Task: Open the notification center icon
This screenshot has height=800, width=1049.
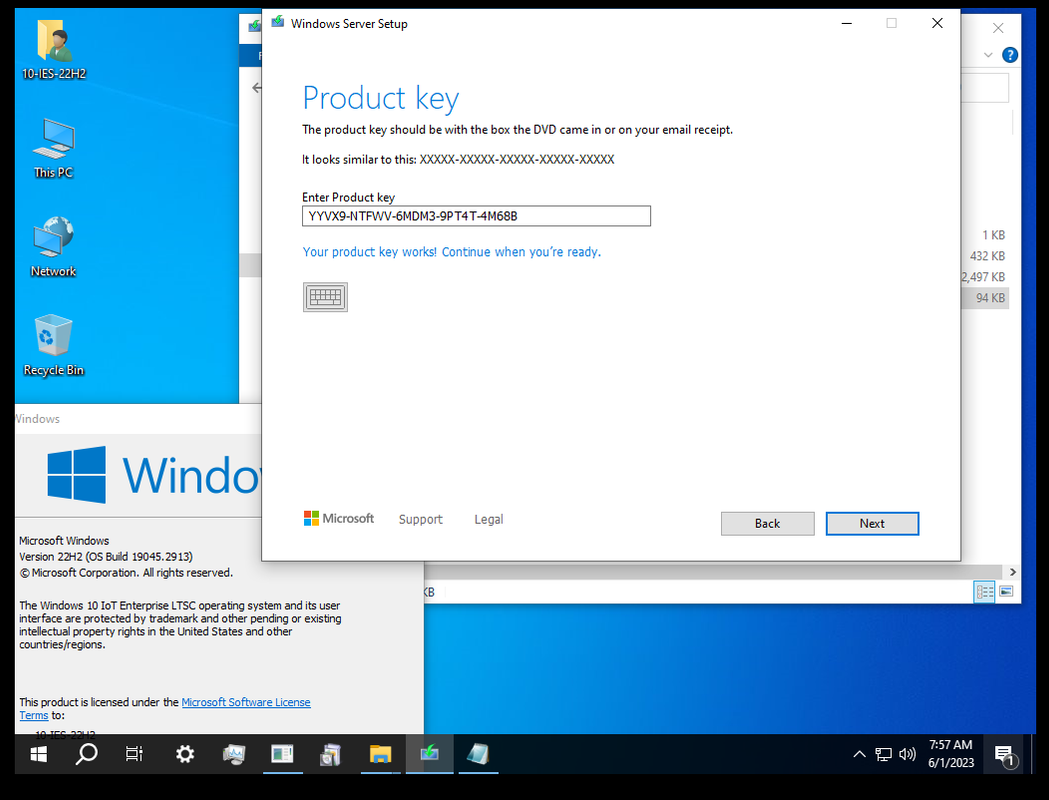Action: [1005, 756]
